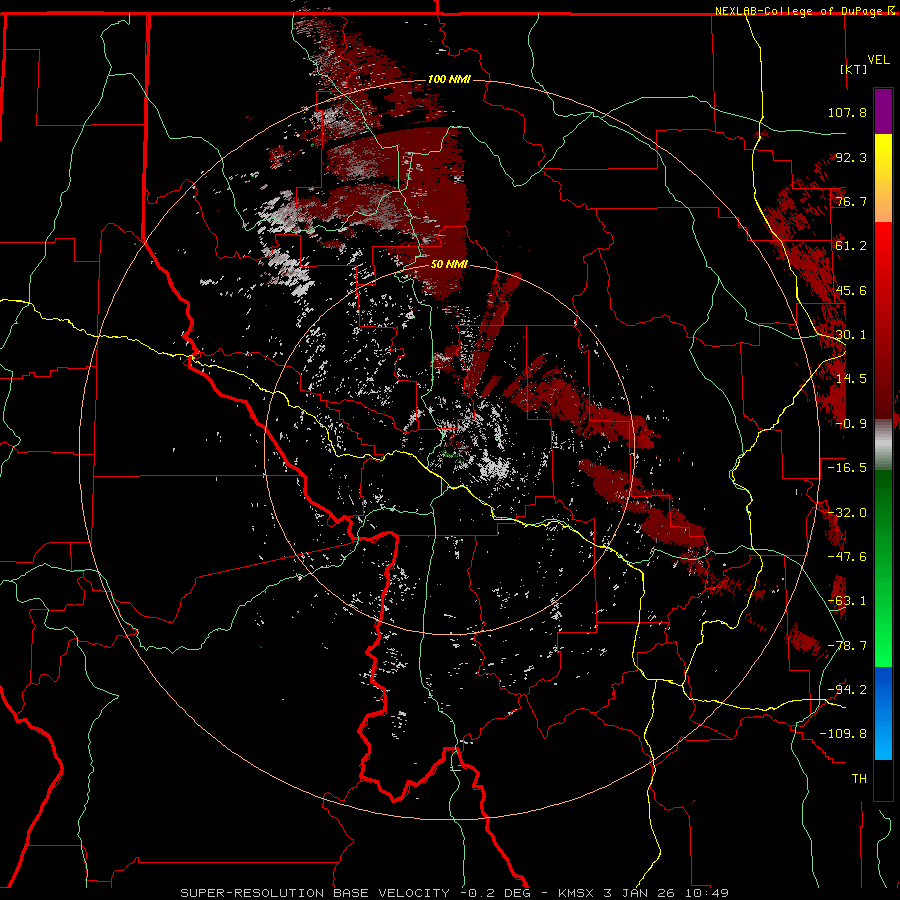
Task: Click the 92.3 velocity scale value
Action: coord(851,157)
